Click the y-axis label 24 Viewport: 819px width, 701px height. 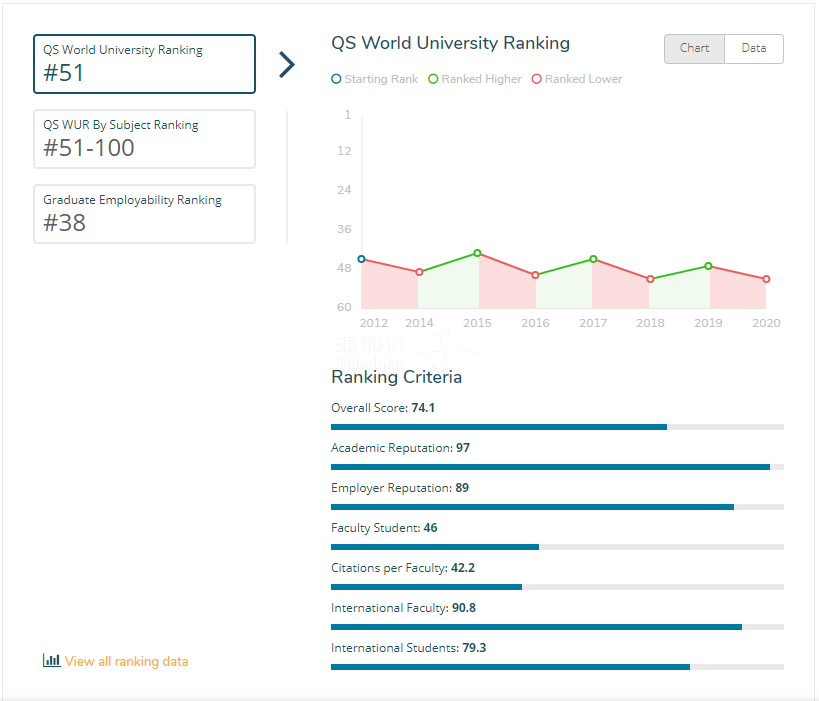[x=344, y=190]
